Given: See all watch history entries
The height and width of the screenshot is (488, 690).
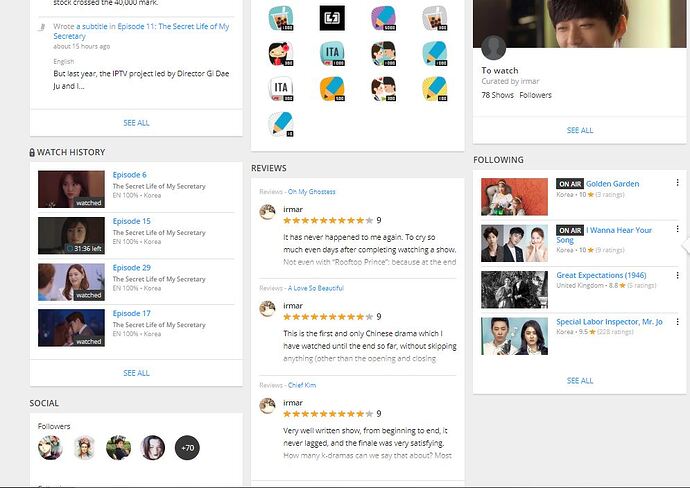Looking at the screenshot, I should coord(136,373).
